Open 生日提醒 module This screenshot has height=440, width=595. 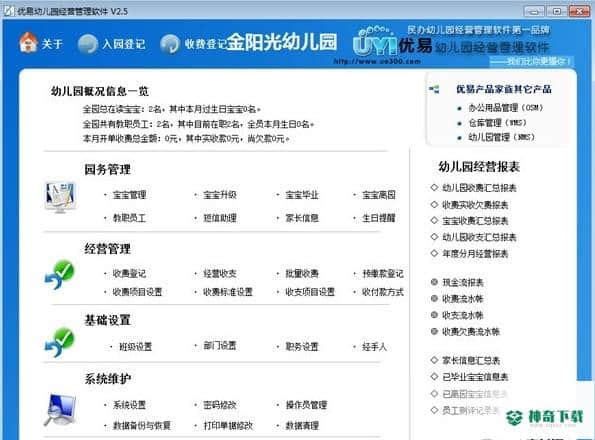pyautogui.click(x=379, y=218)
